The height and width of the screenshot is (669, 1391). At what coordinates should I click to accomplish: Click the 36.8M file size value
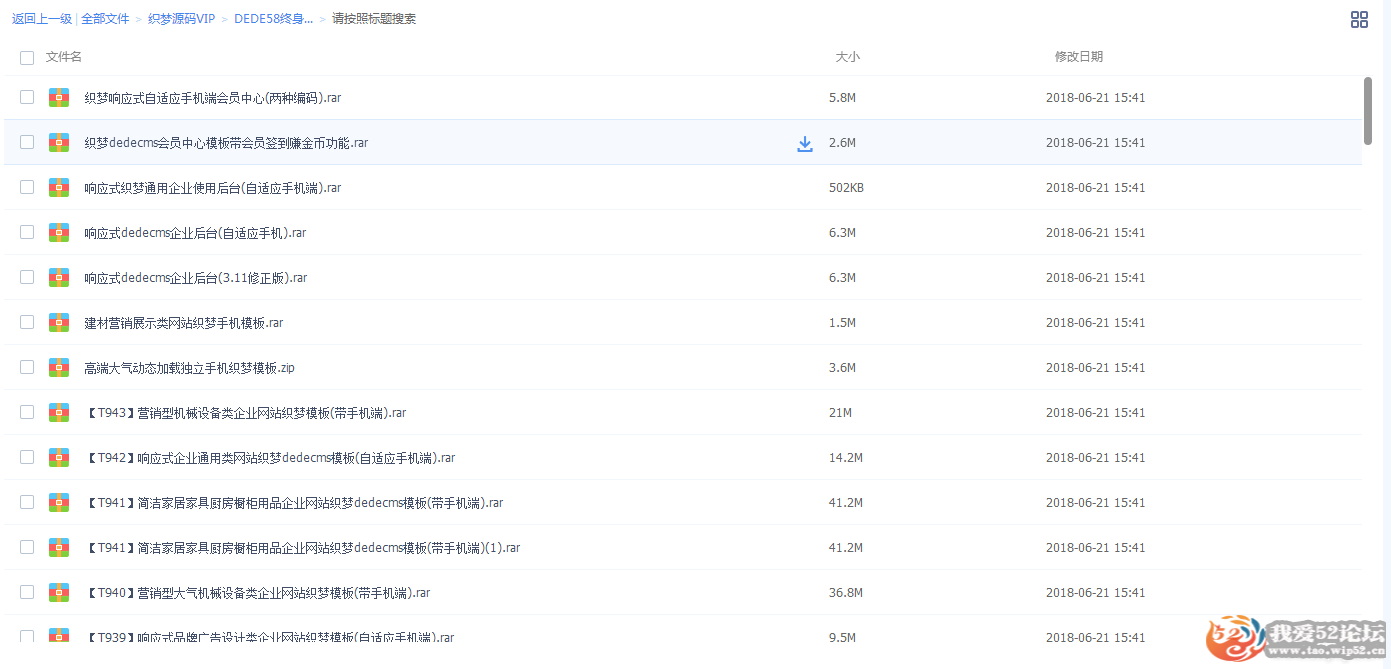click(x=846, y=593)
